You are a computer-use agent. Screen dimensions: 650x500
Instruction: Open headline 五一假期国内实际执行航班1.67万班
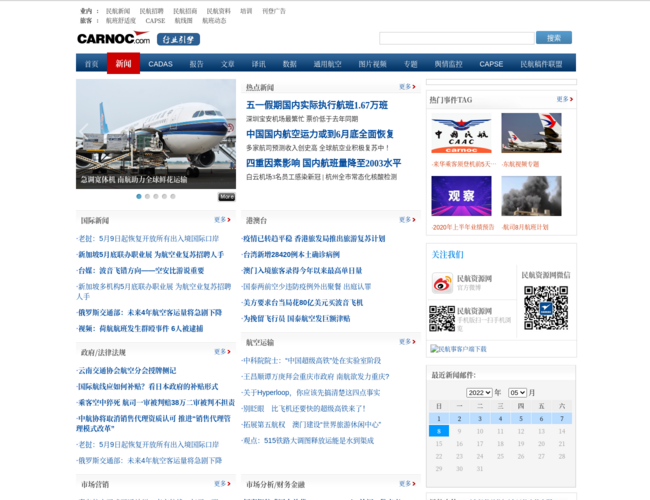pyautogui.click(x=317, y=105)
